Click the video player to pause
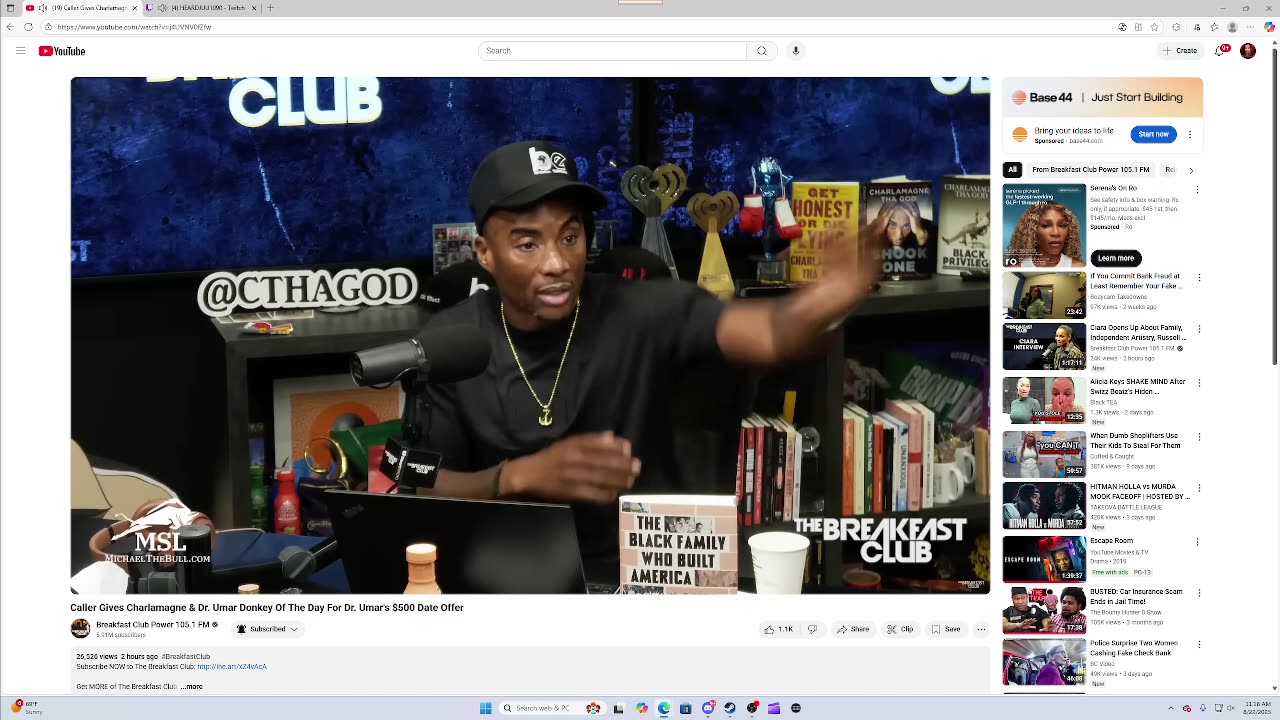The image size is (1280, 720). pyautogui.click(x=530, y=335)
